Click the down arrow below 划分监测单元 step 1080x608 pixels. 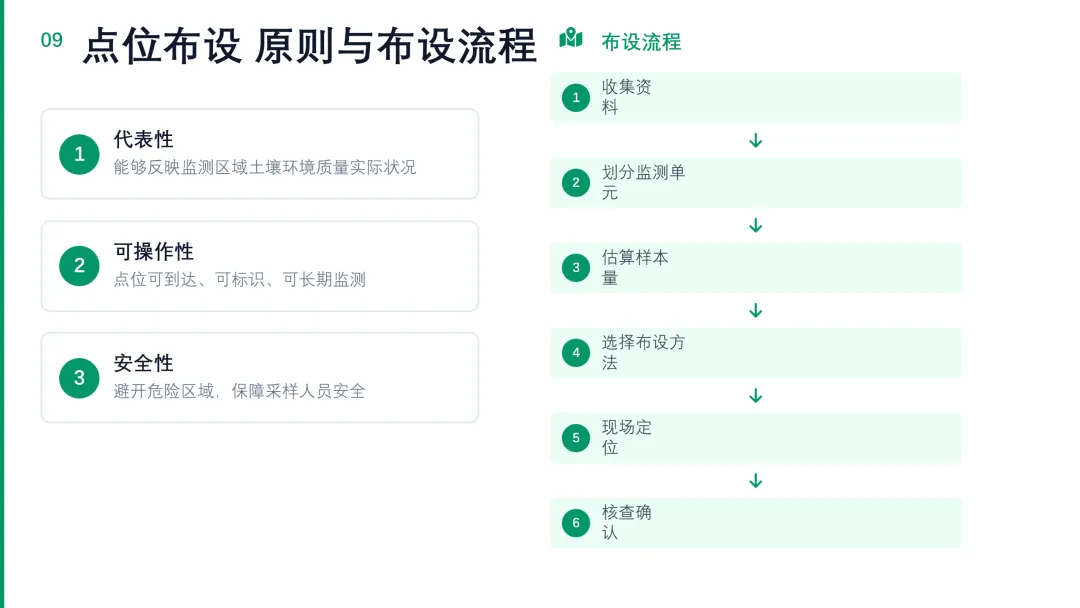(756, 225)
